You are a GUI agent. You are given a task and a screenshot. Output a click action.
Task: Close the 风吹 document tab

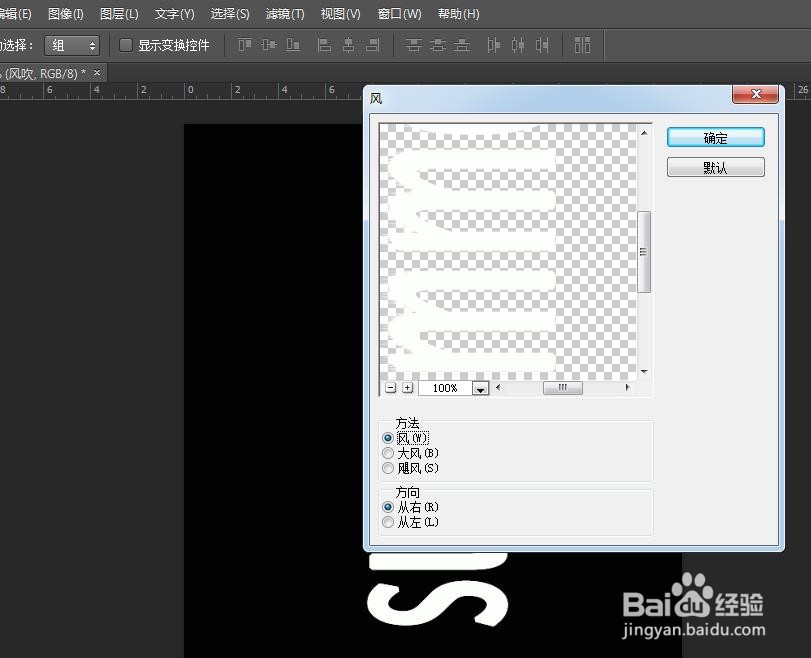(97, 73)
